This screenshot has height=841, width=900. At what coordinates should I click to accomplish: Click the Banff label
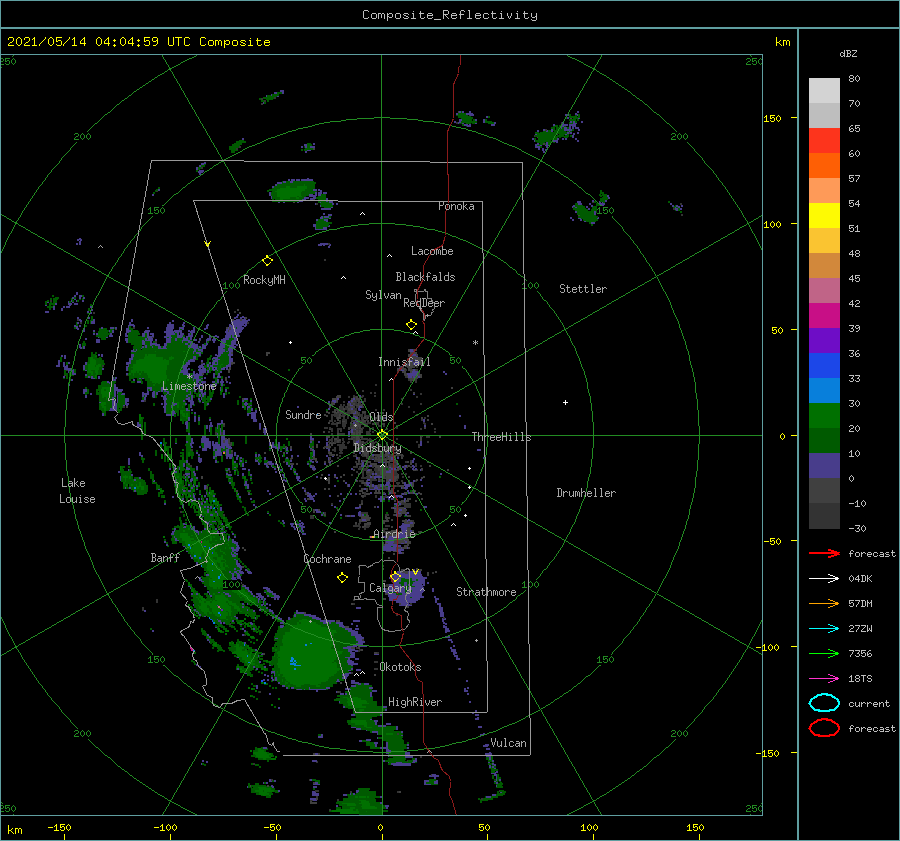(165, 557)
